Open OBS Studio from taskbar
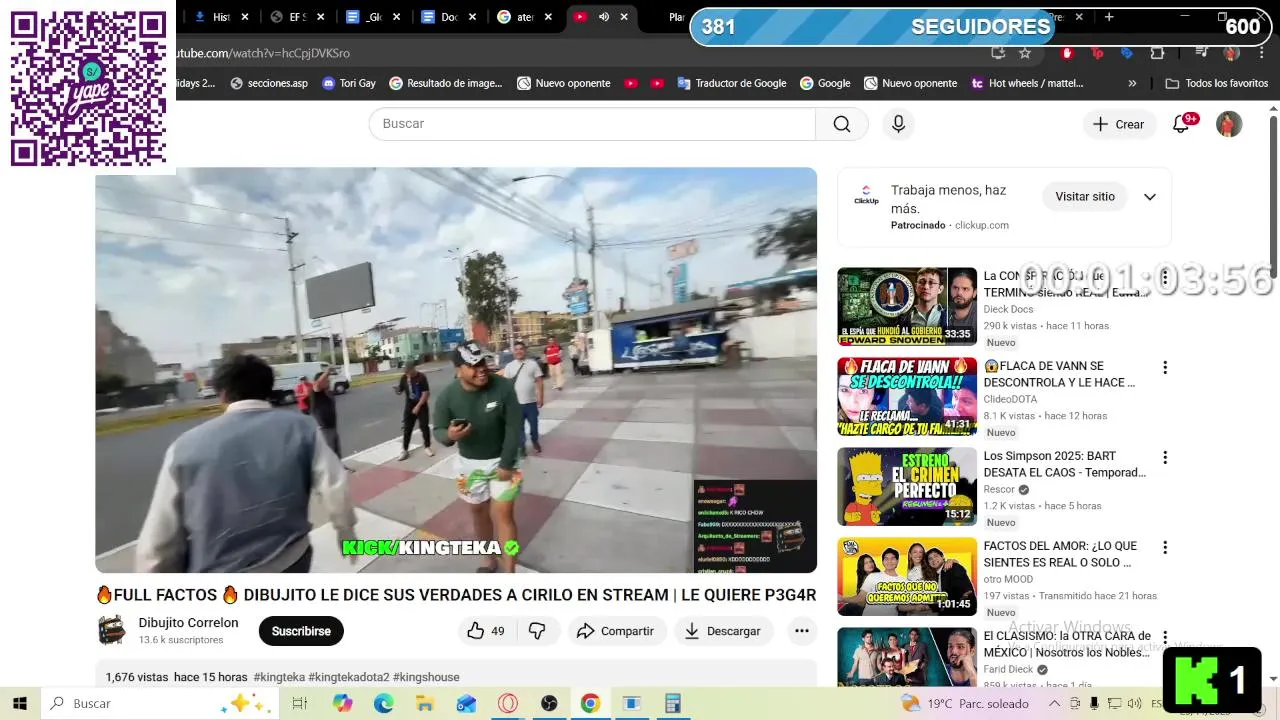 pos(549,703)
